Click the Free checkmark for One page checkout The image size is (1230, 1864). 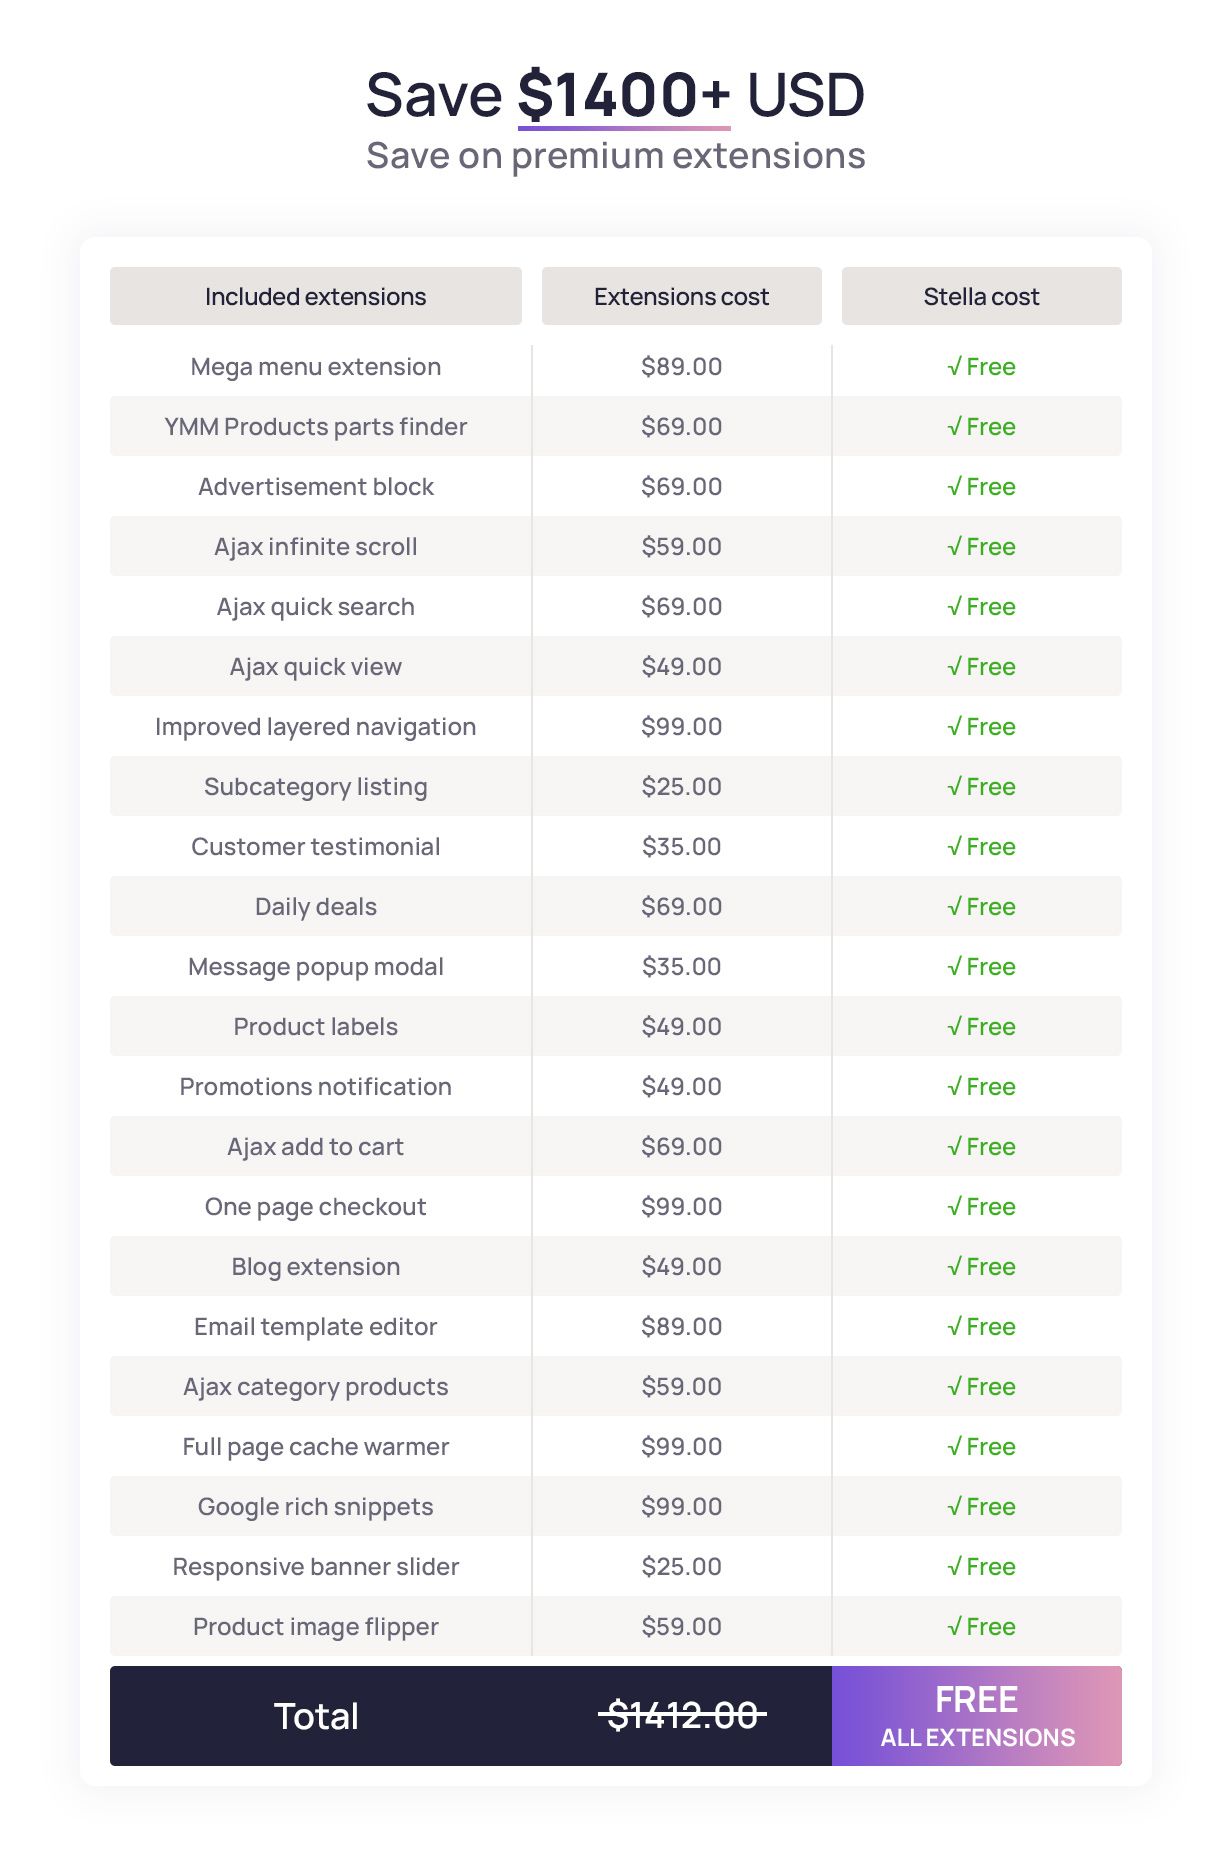coord(981,1207)
